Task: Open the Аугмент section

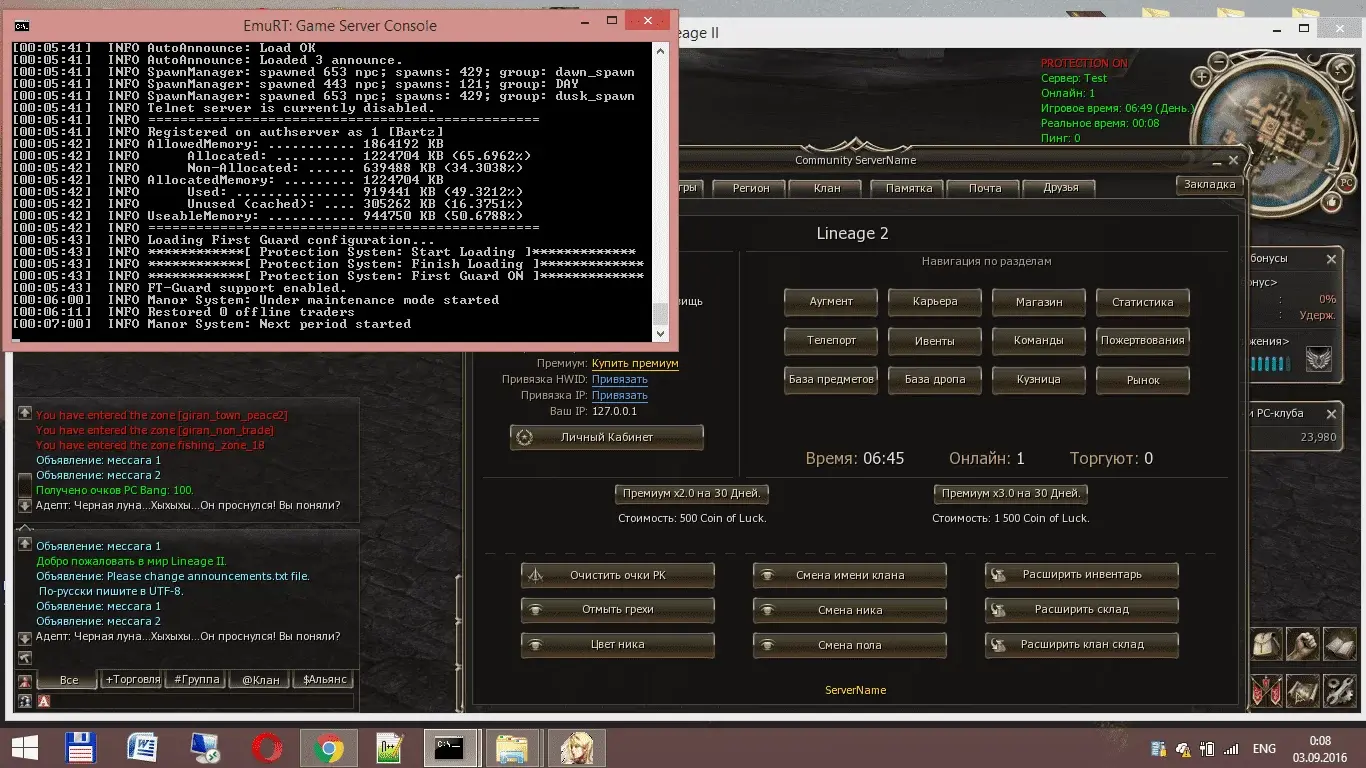Action: pyautogui.click(x=831, y=301)
